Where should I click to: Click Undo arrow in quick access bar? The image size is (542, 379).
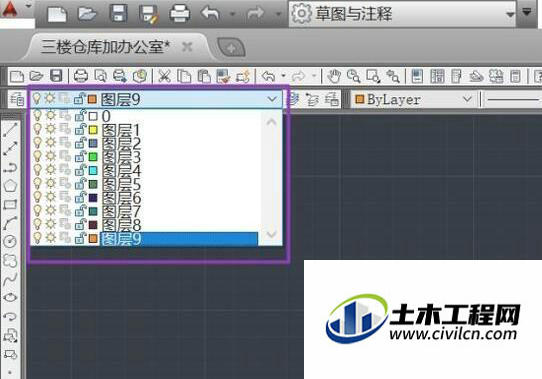tap(210, 14)
